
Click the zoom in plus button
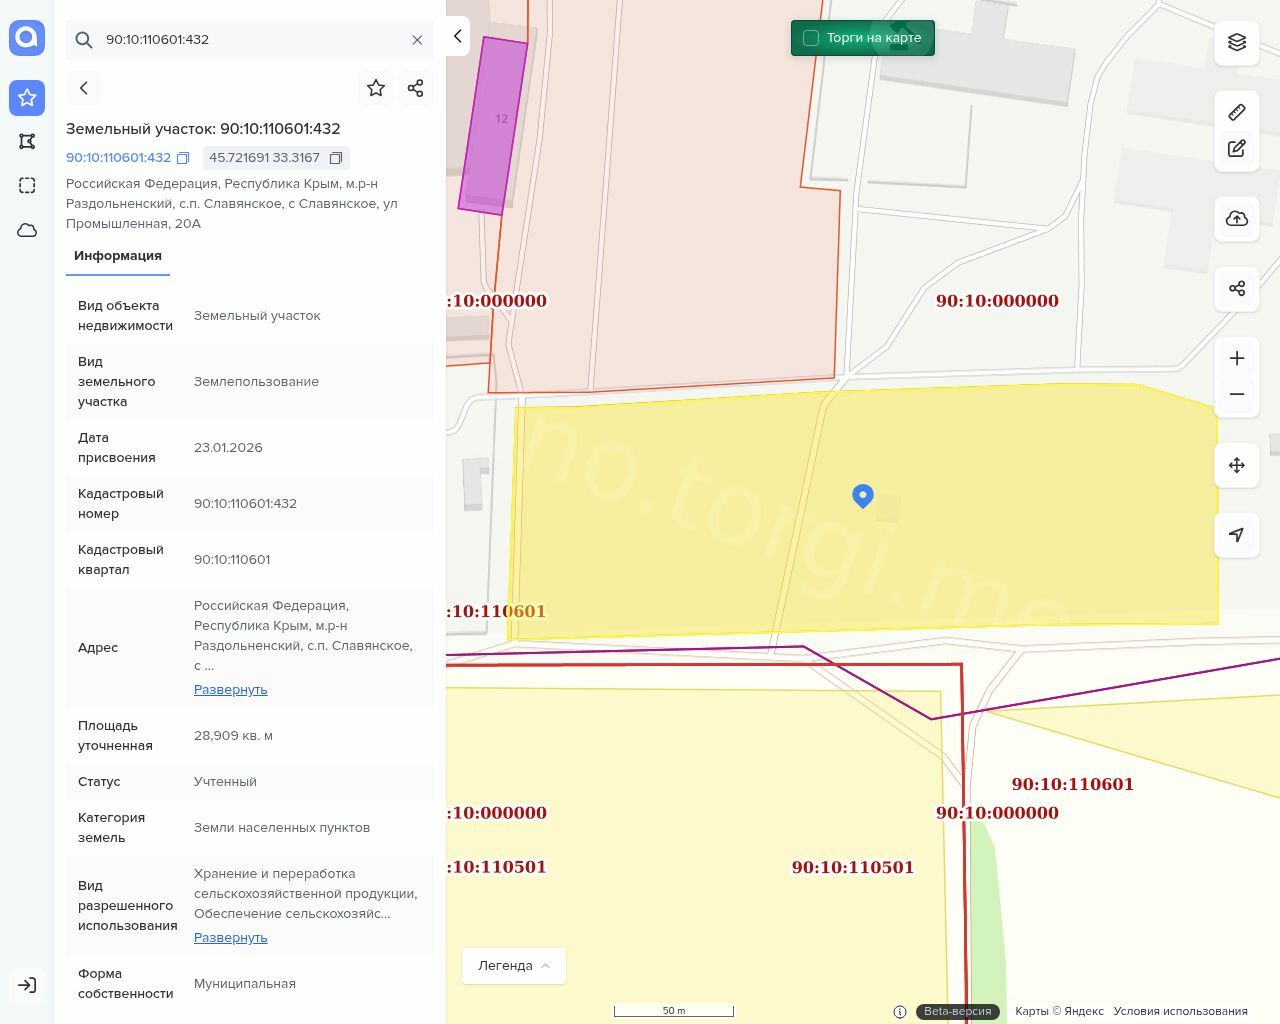1237,359
